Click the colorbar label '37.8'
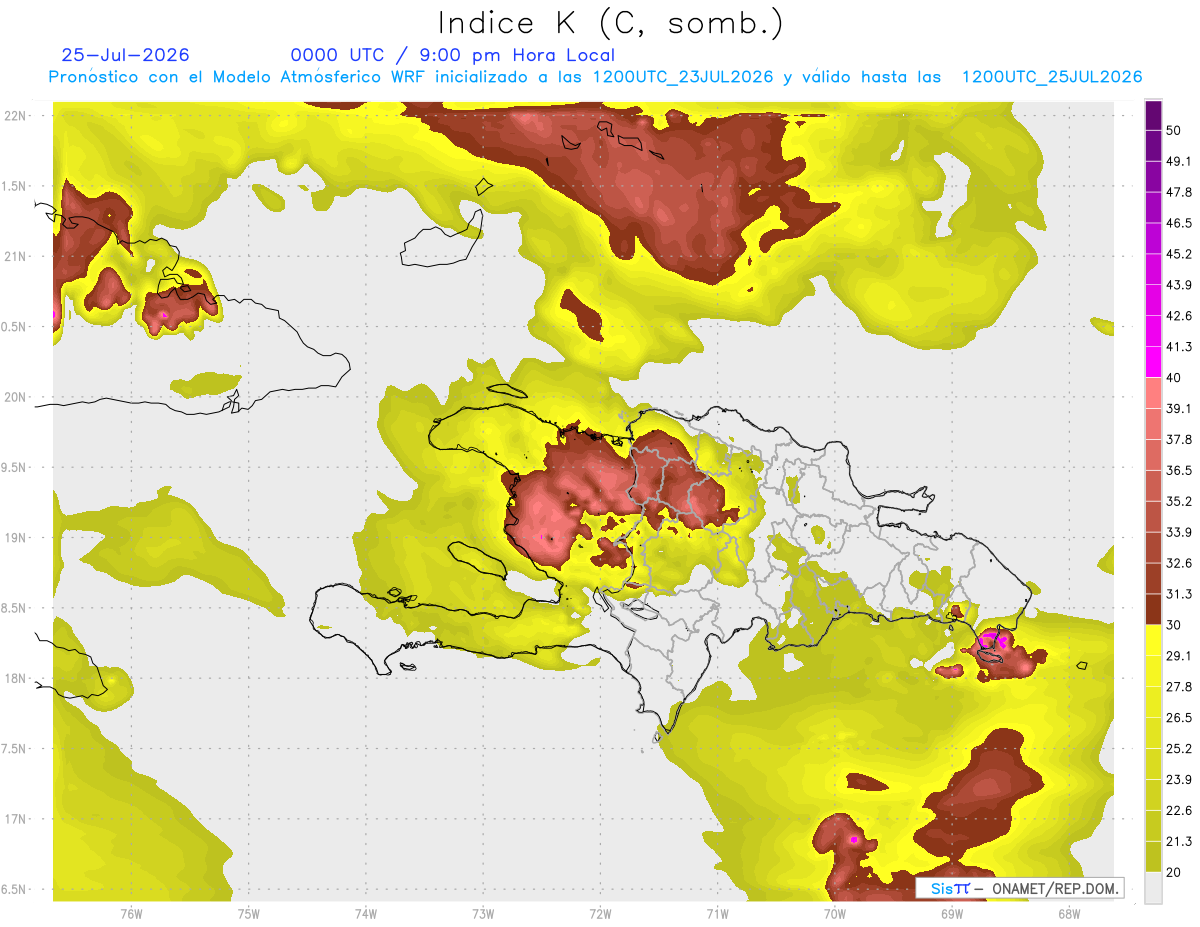The width and height of the screenshot is (1200, 927). 1179,439
